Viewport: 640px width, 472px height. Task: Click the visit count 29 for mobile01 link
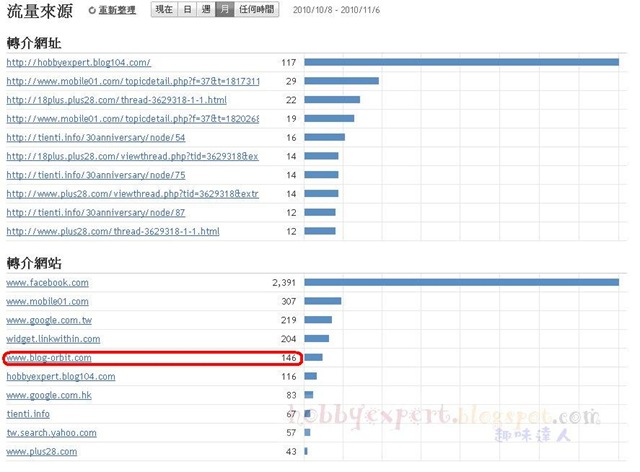click(291, 81)
